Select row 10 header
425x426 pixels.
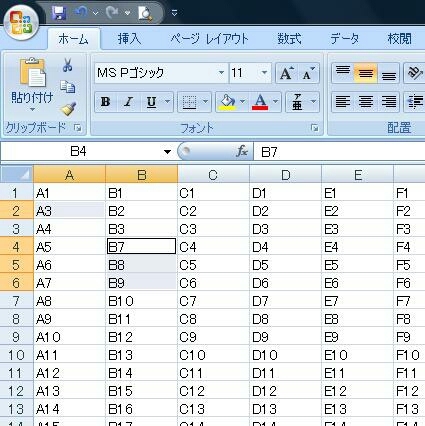[x=17, y=355]
